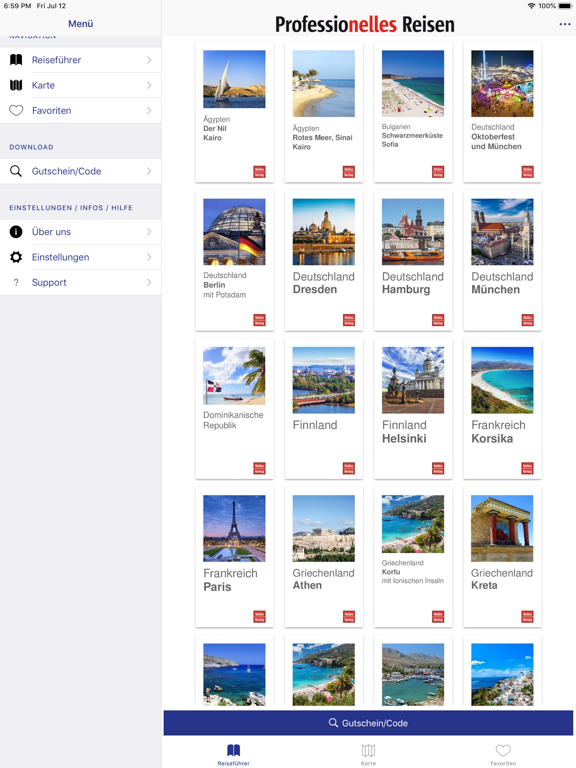Open Favoriten from the menu list

click(x=80, y=111)
